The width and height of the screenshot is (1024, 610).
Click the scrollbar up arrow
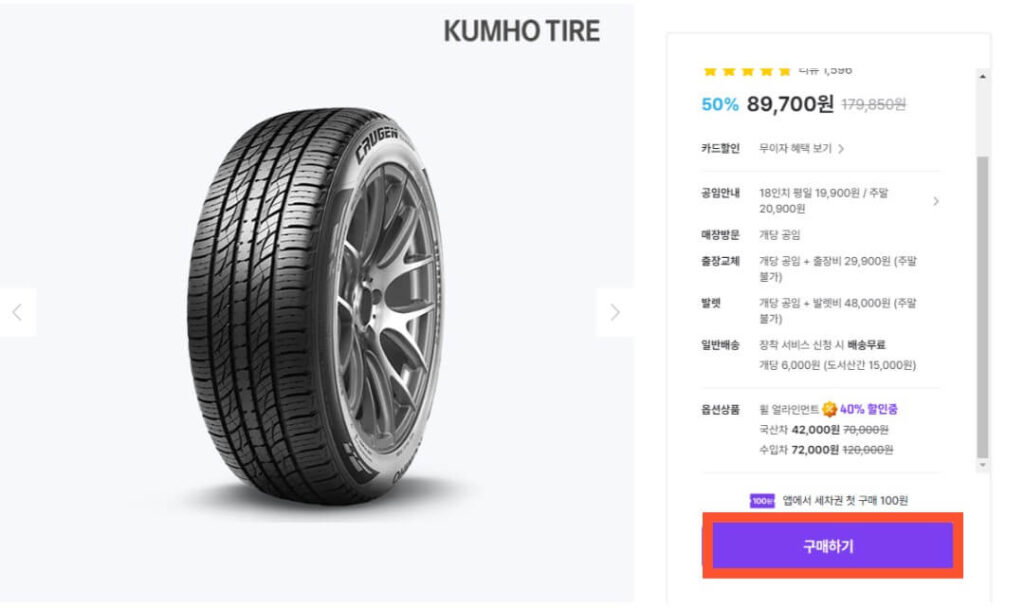pyautogui.click(x=983, y=77)
